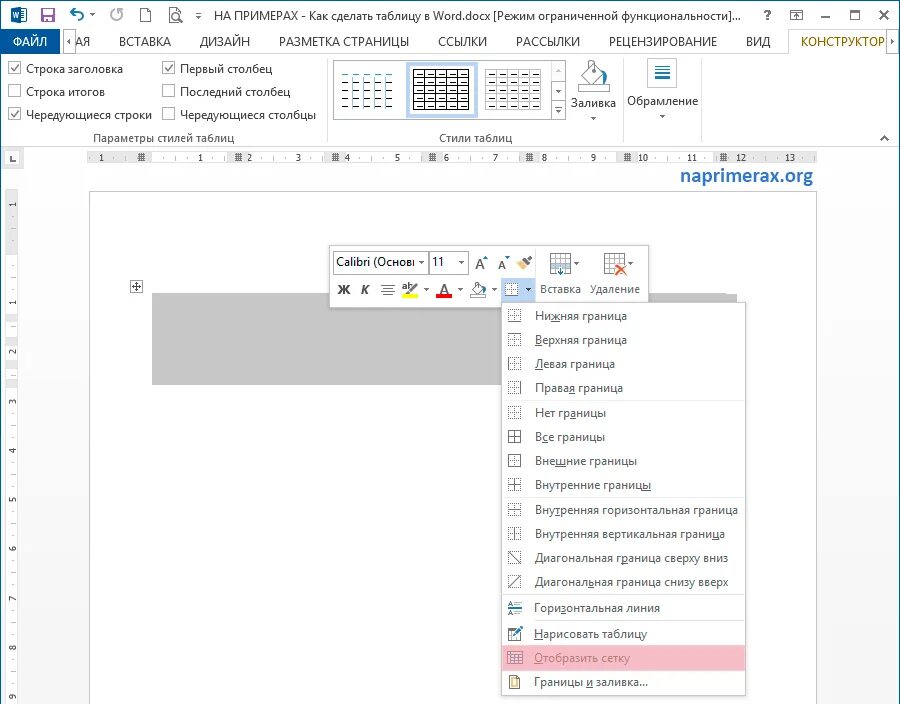Open Word Help question mark
The width and height of the screenshot is (900, 704).
(767, 15)
